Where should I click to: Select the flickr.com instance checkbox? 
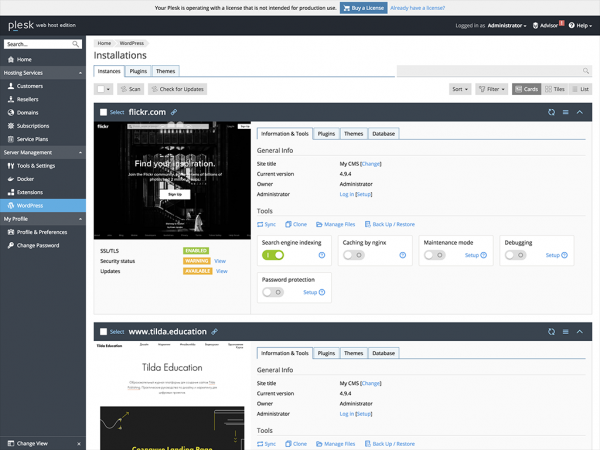[104, 112]
